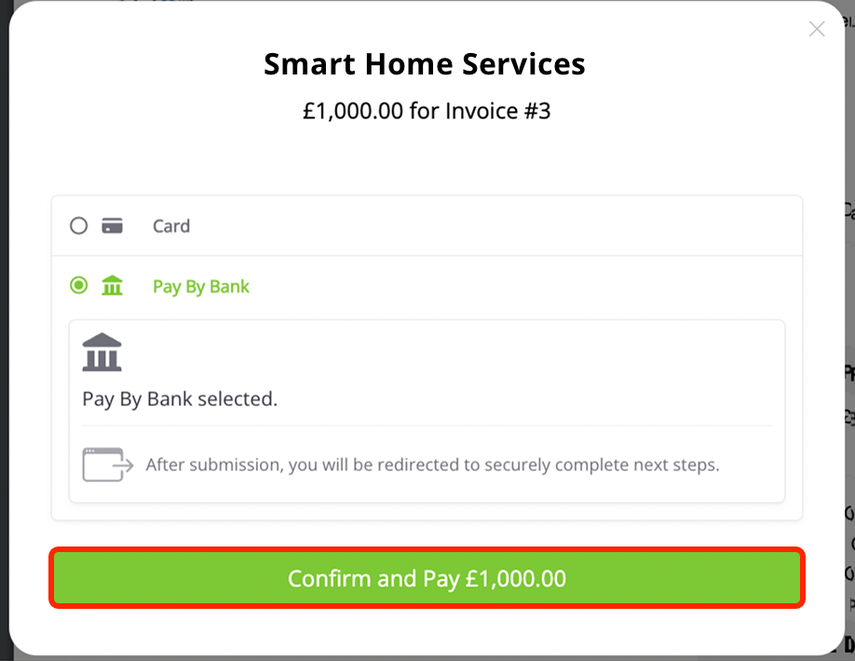Click the 'Pay By Bank selected.' message
The image size is (855, 661).
pyautogui.click(x=179, y=399)
